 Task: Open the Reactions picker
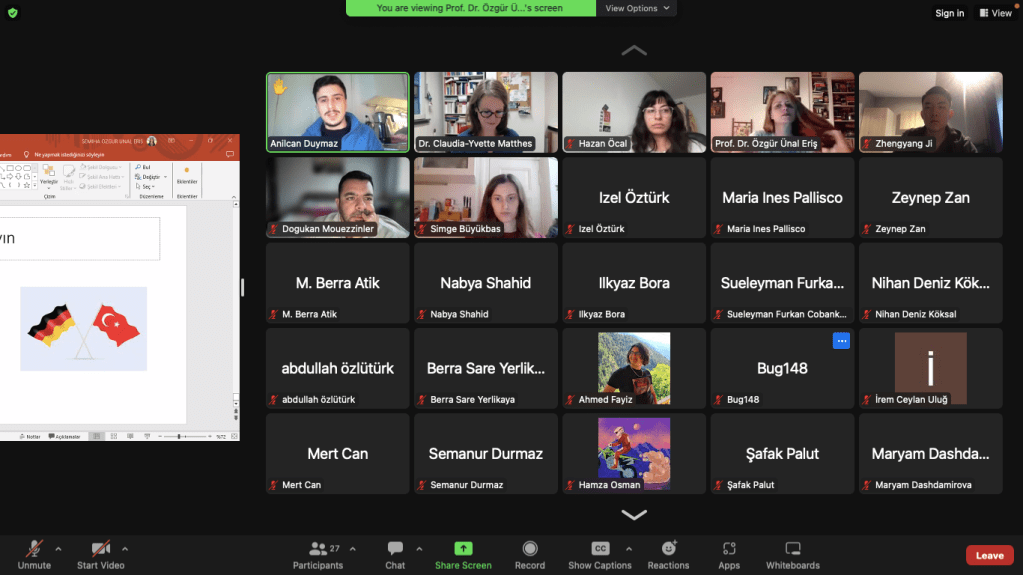click(x=668, y=549)
